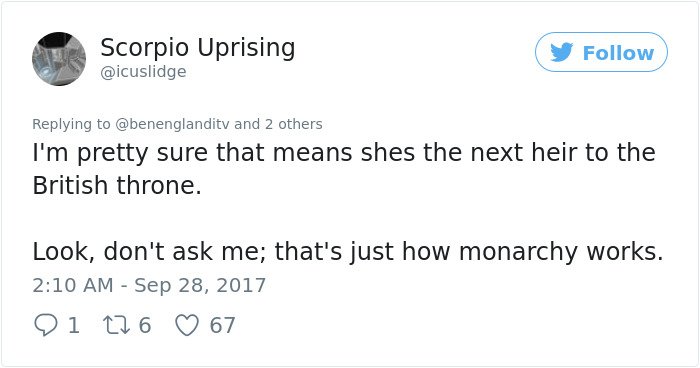Click the 'heir to the British throne' sentence
700x368 pixels.
[344, 169]
